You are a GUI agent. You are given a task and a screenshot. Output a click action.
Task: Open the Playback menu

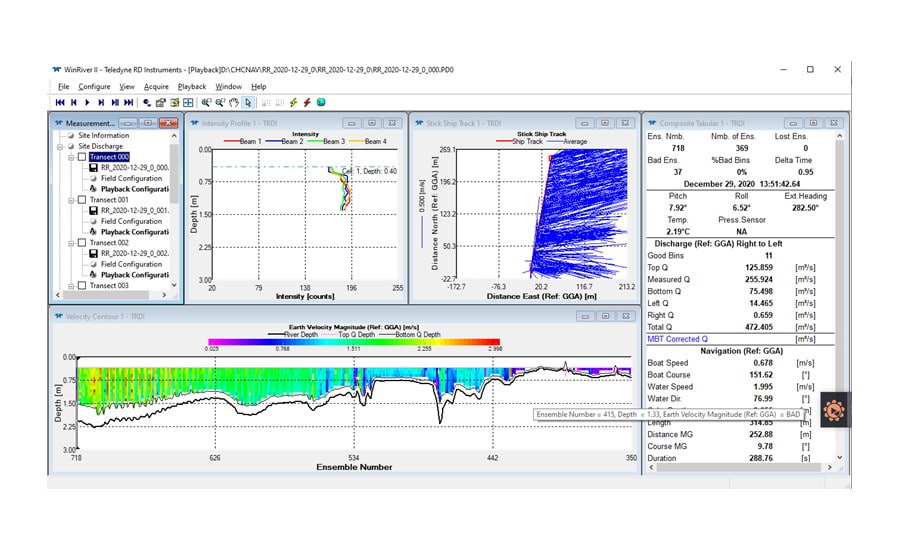coord(192,87)
